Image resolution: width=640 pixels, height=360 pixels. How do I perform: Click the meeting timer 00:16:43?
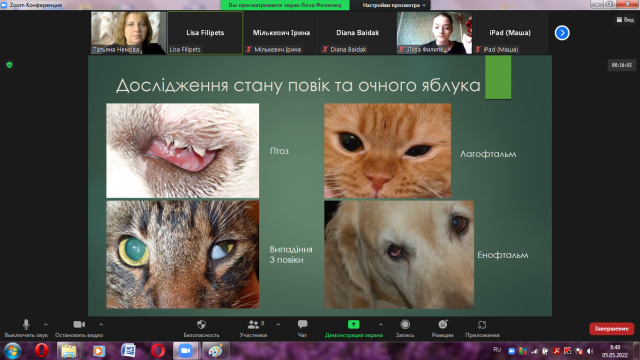(x=621, y=65)
